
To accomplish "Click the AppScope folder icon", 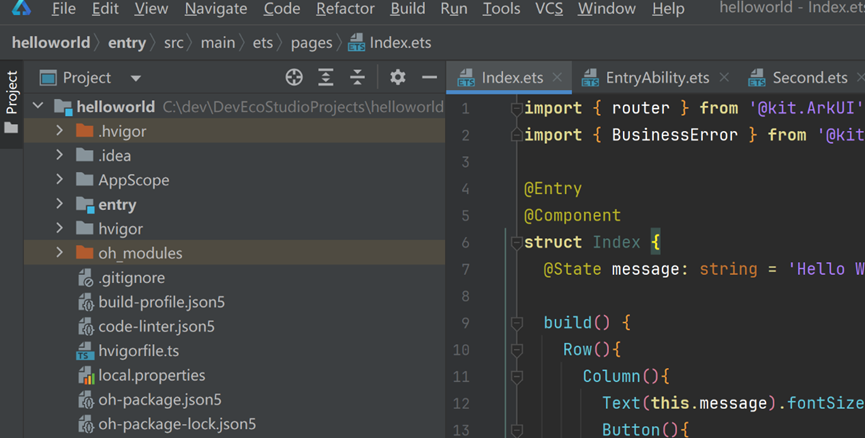I will point(84,179).
